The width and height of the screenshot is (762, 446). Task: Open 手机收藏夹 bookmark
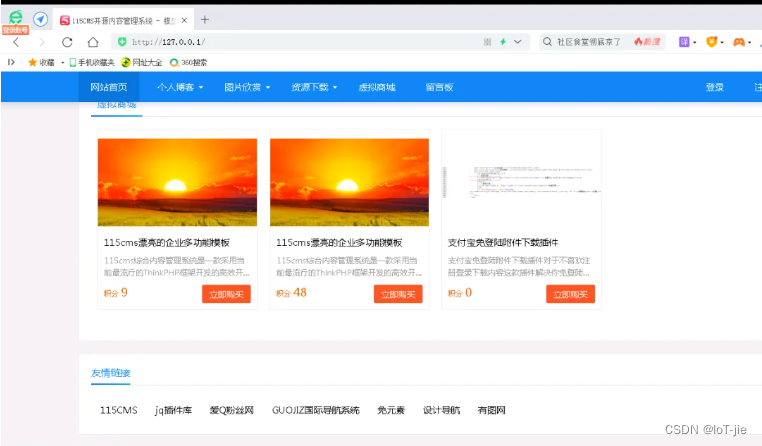click(92, 62)
